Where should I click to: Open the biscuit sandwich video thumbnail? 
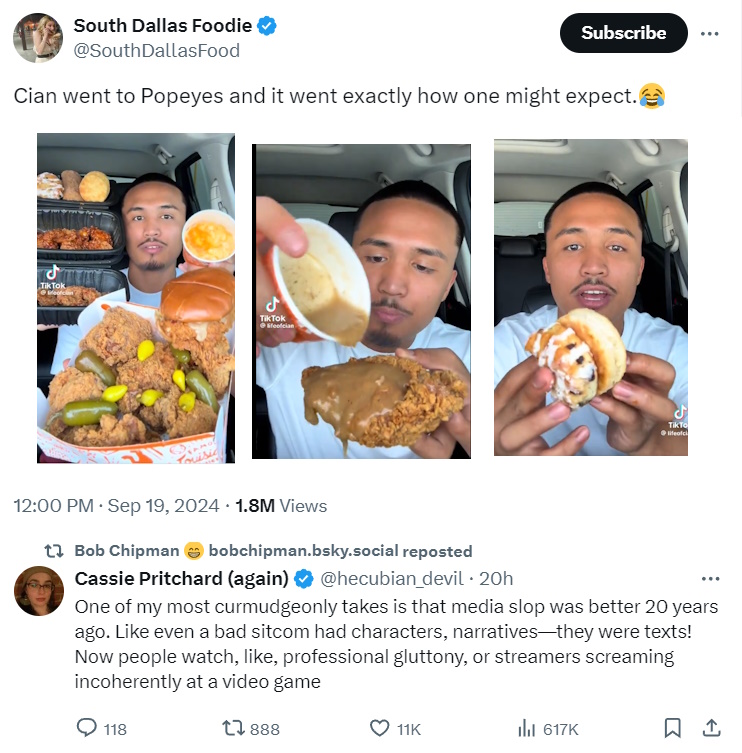[590, 297]
